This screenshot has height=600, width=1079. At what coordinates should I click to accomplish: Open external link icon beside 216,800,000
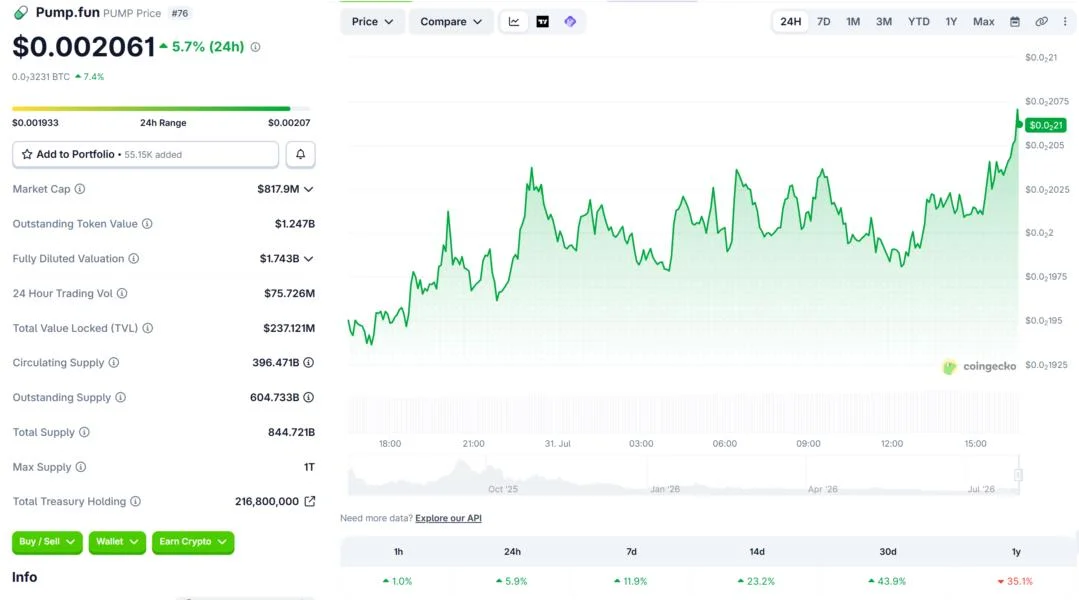(310, 502)
